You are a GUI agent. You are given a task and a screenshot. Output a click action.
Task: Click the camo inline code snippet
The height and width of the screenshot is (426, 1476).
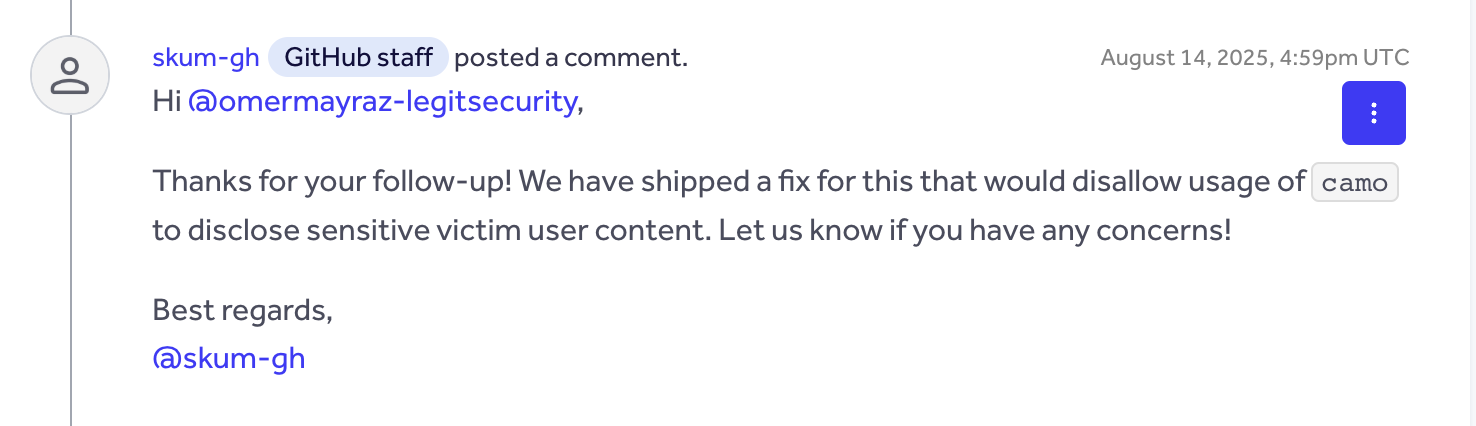click(1354, 184)
